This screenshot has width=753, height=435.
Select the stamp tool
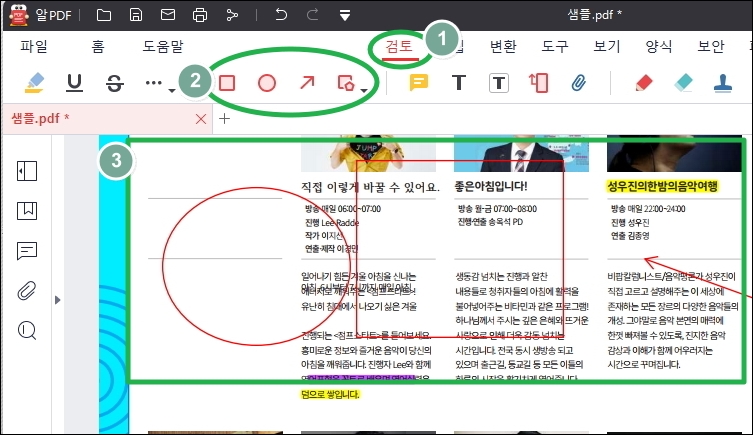tap(723, 83)
